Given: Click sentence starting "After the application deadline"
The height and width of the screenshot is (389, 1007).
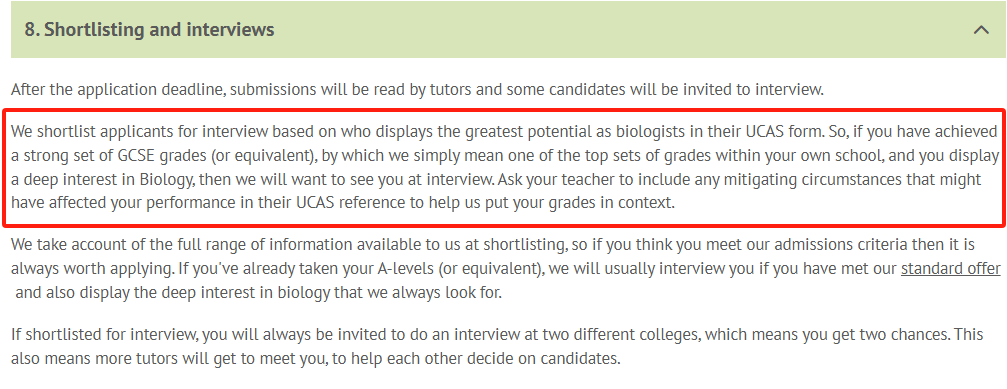Looking at the screenshot, I should [x=417, y=89].
